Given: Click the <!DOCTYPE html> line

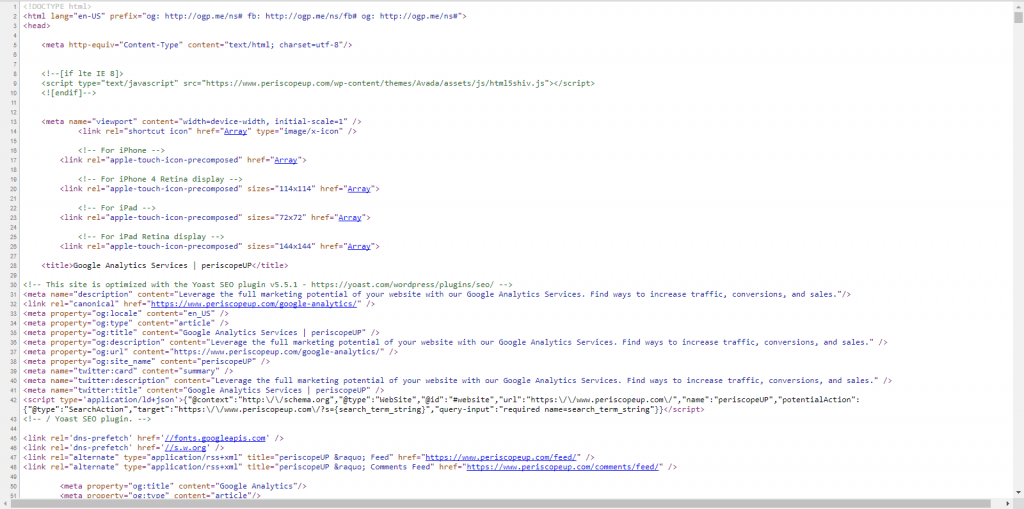Looking at the screenshot, I should point(57,6).
